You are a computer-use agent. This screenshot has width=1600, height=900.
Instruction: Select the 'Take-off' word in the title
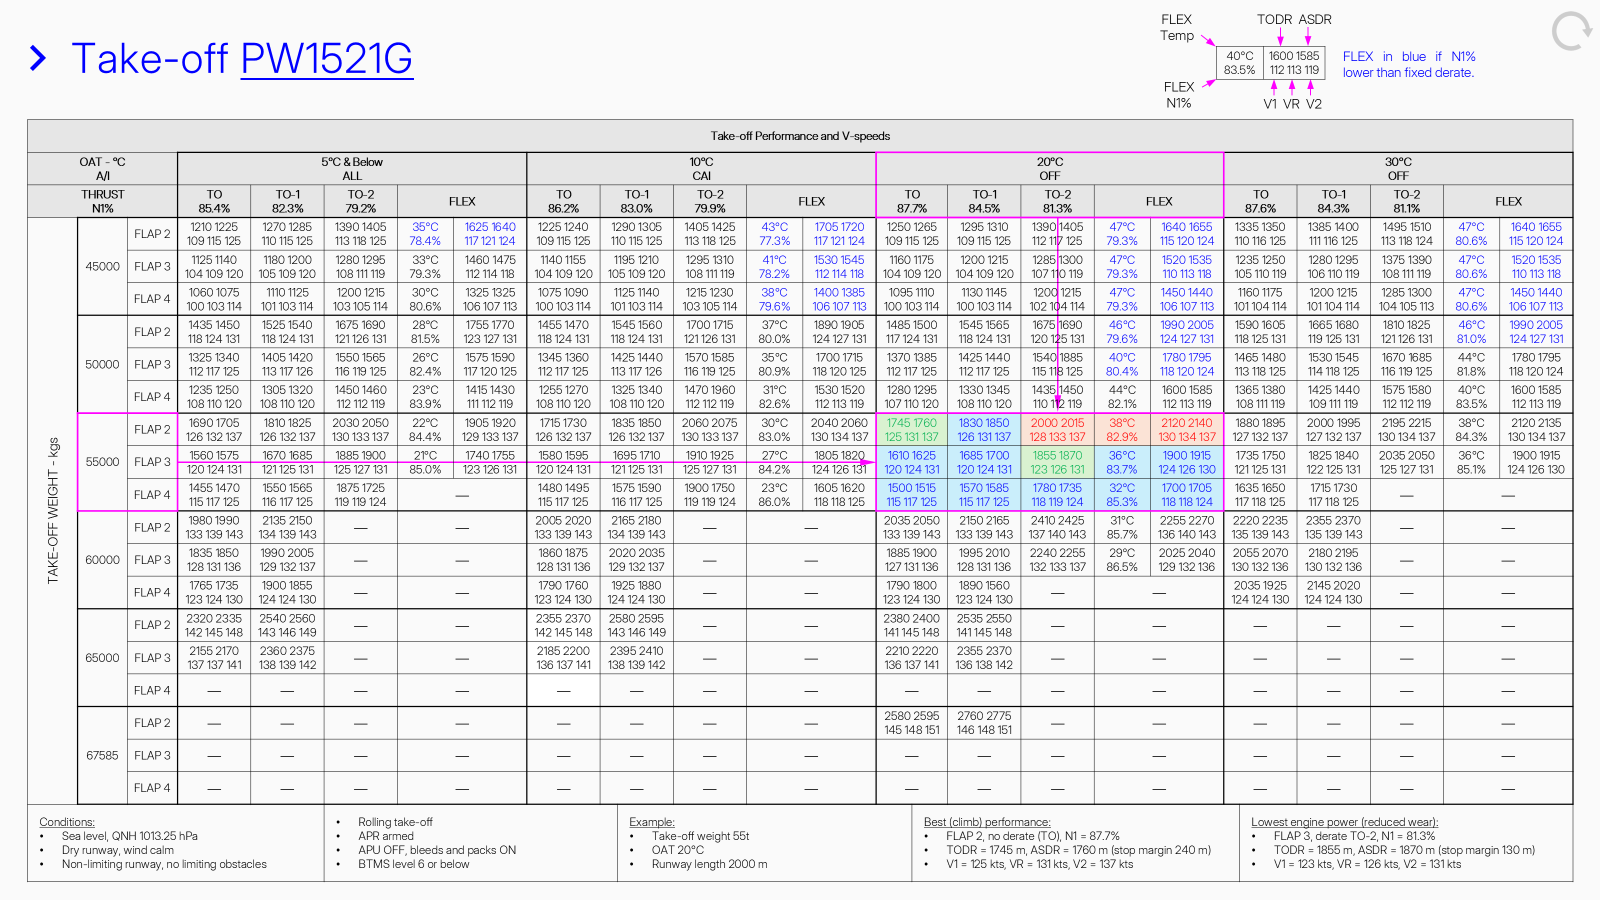150,59
